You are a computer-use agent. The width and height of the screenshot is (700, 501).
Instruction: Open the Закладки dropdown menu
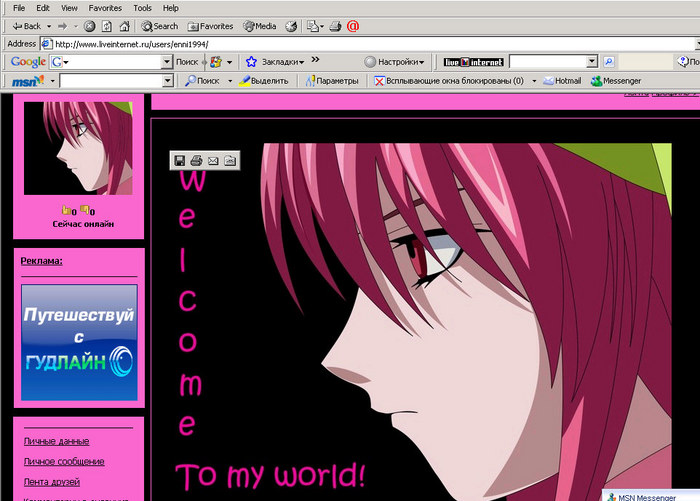pyautogui.click(x=302, y=63)
